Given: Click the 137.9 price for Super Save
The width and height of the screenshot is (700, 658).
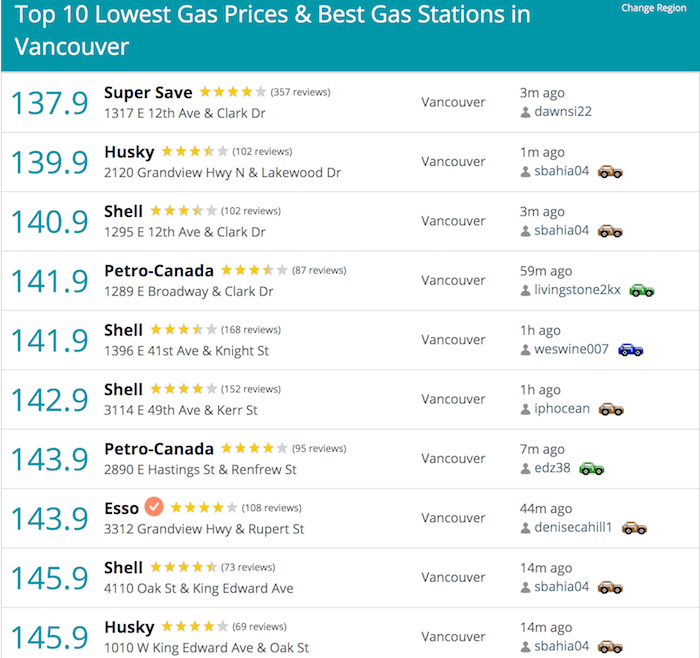Looking at the screenshot, I should (50, 103).
